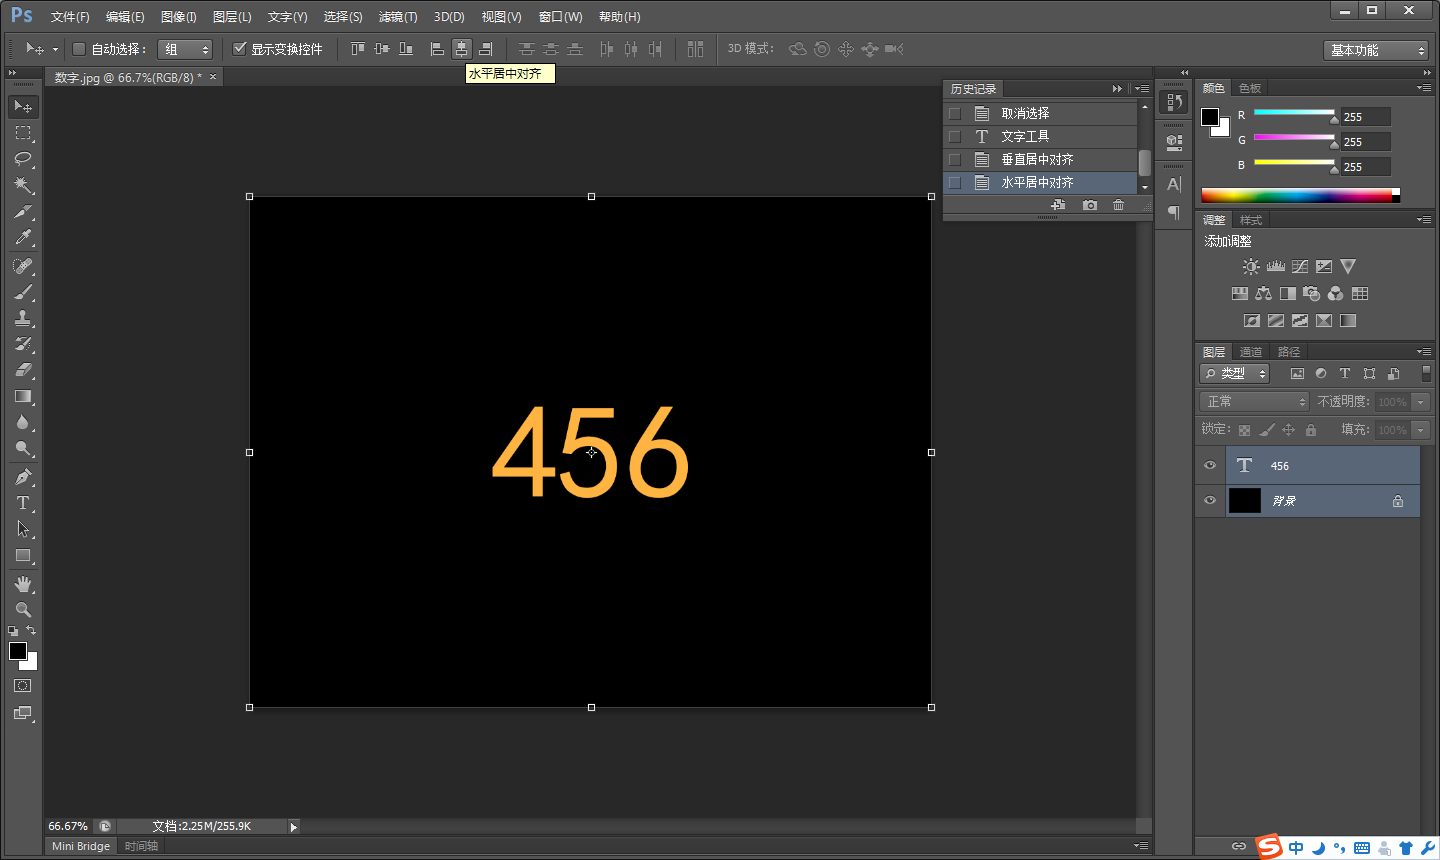Expand the Essentials workspace dropdown
Screen dimensions: 1440x860
coord(1376,50)
